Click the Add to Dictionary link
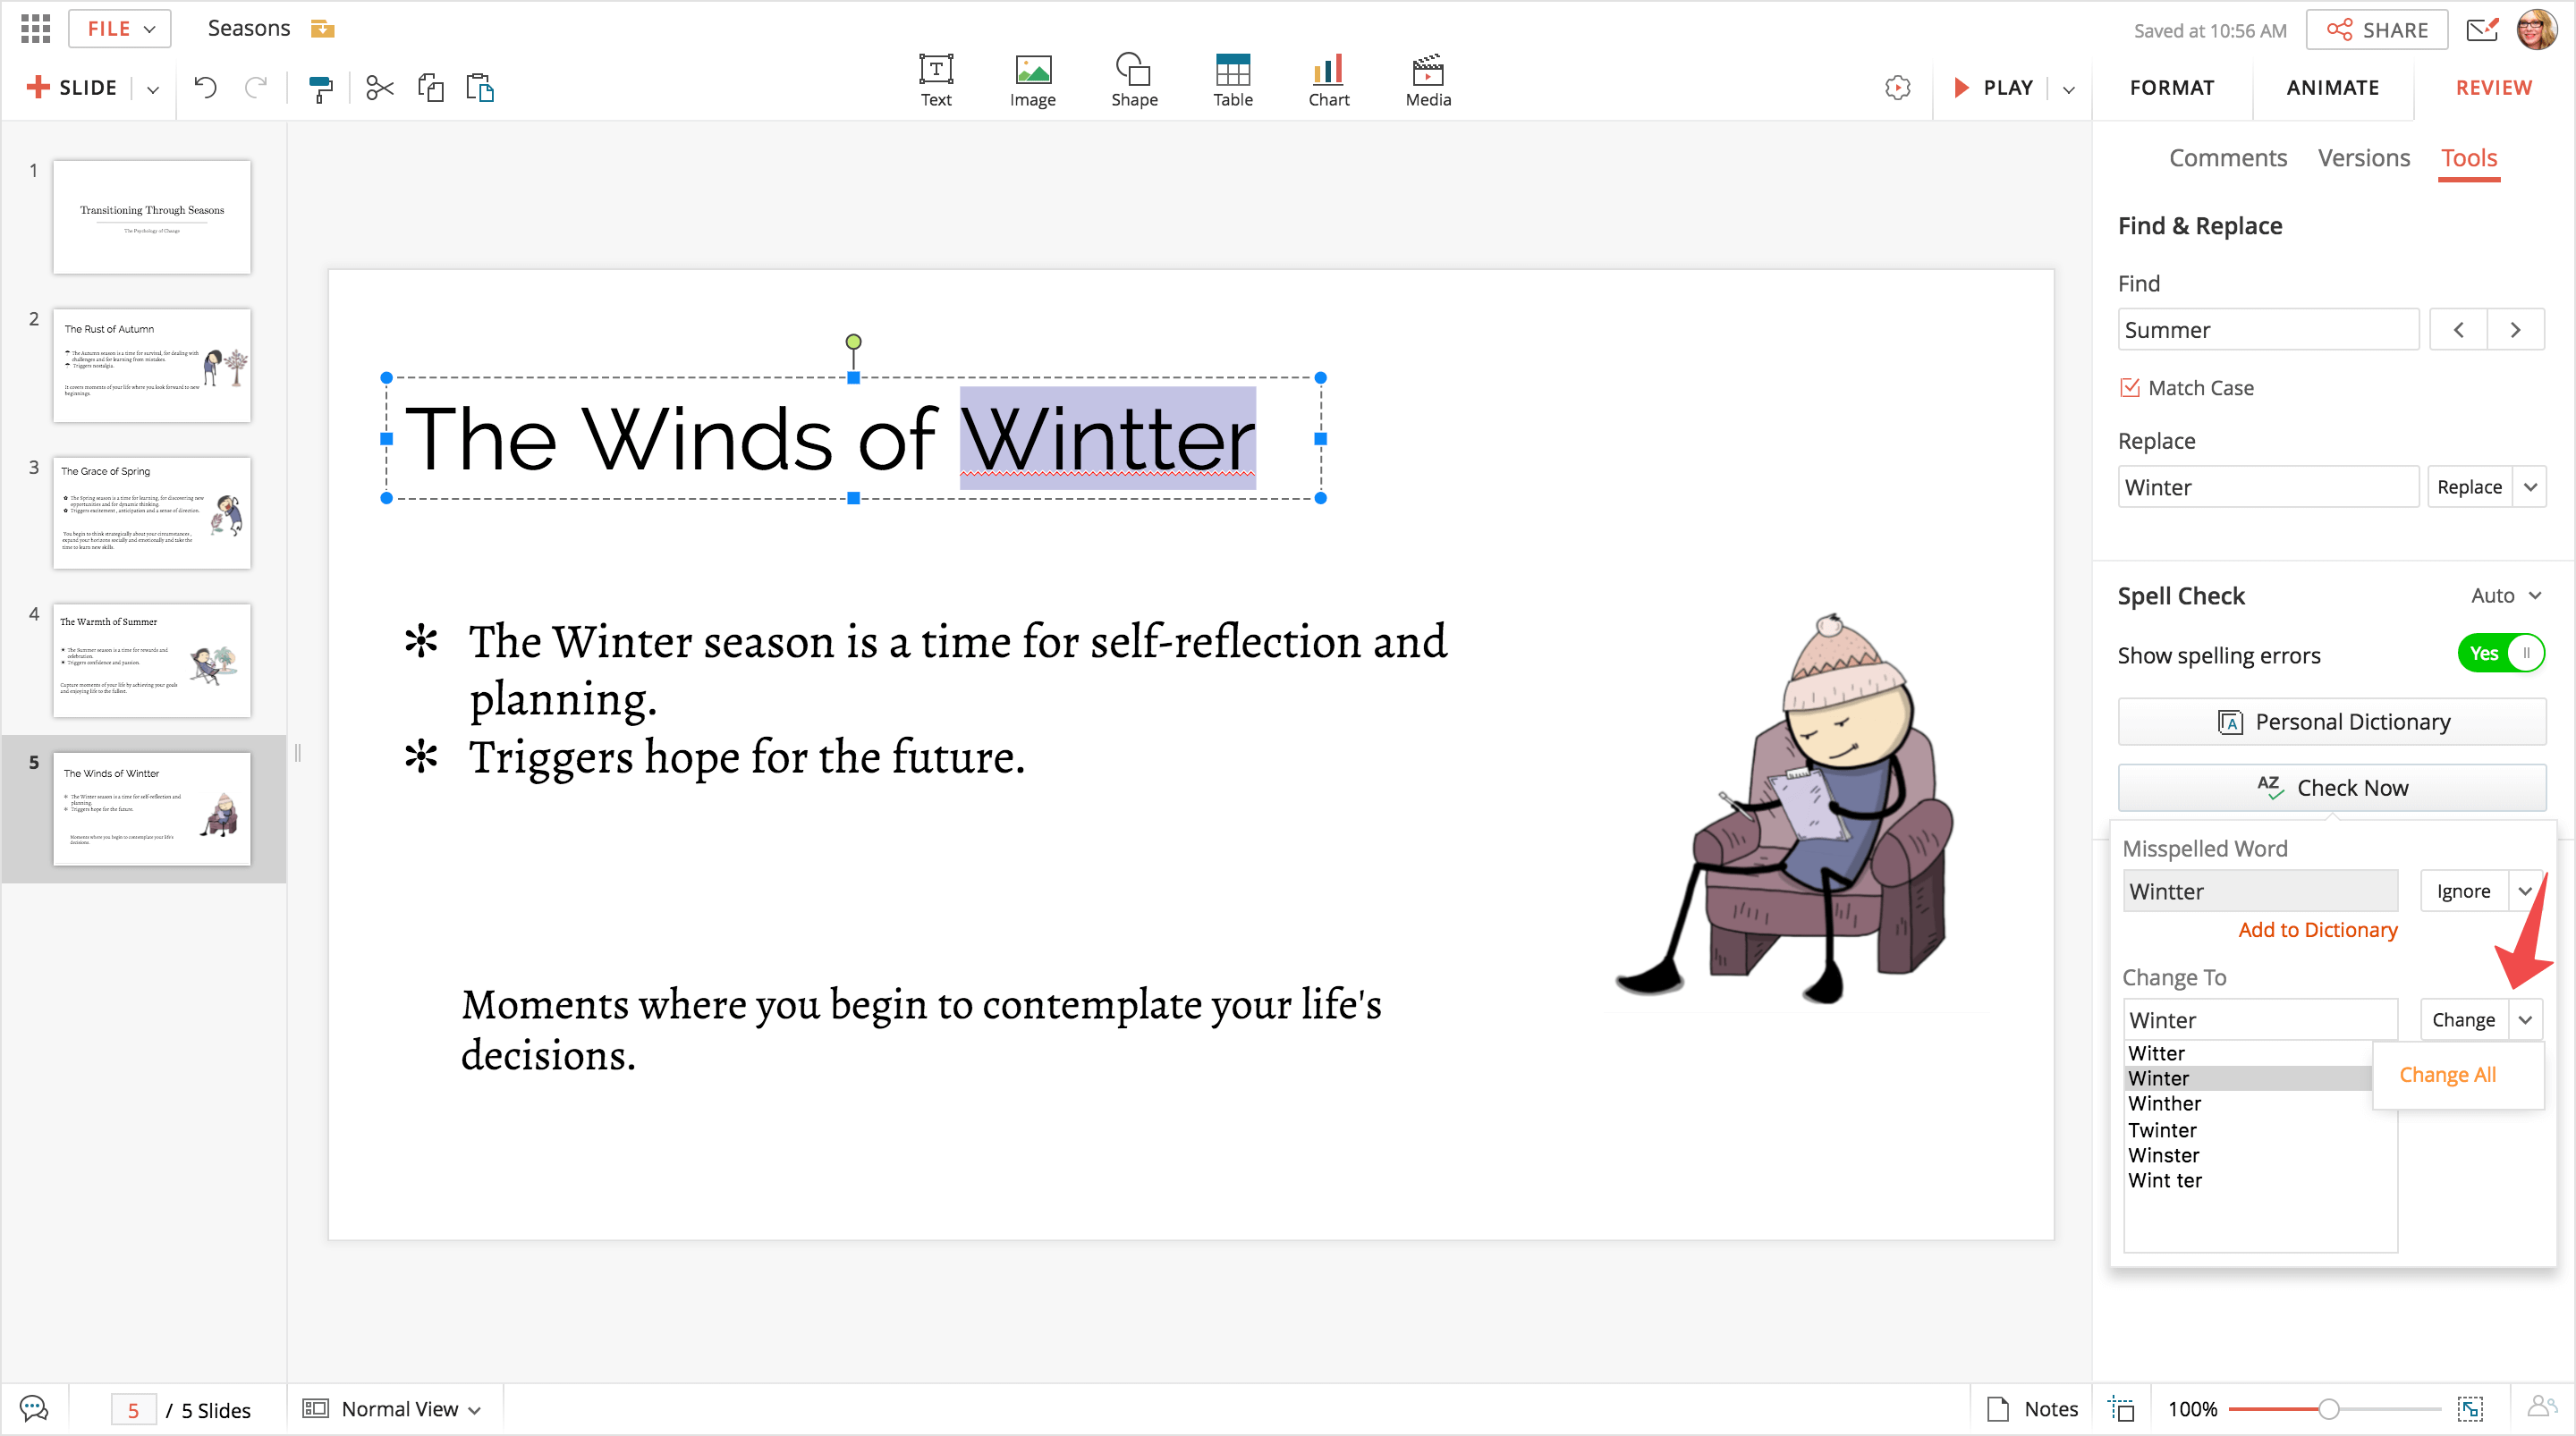2576x1436 pixels. (x=2317, y=930)
